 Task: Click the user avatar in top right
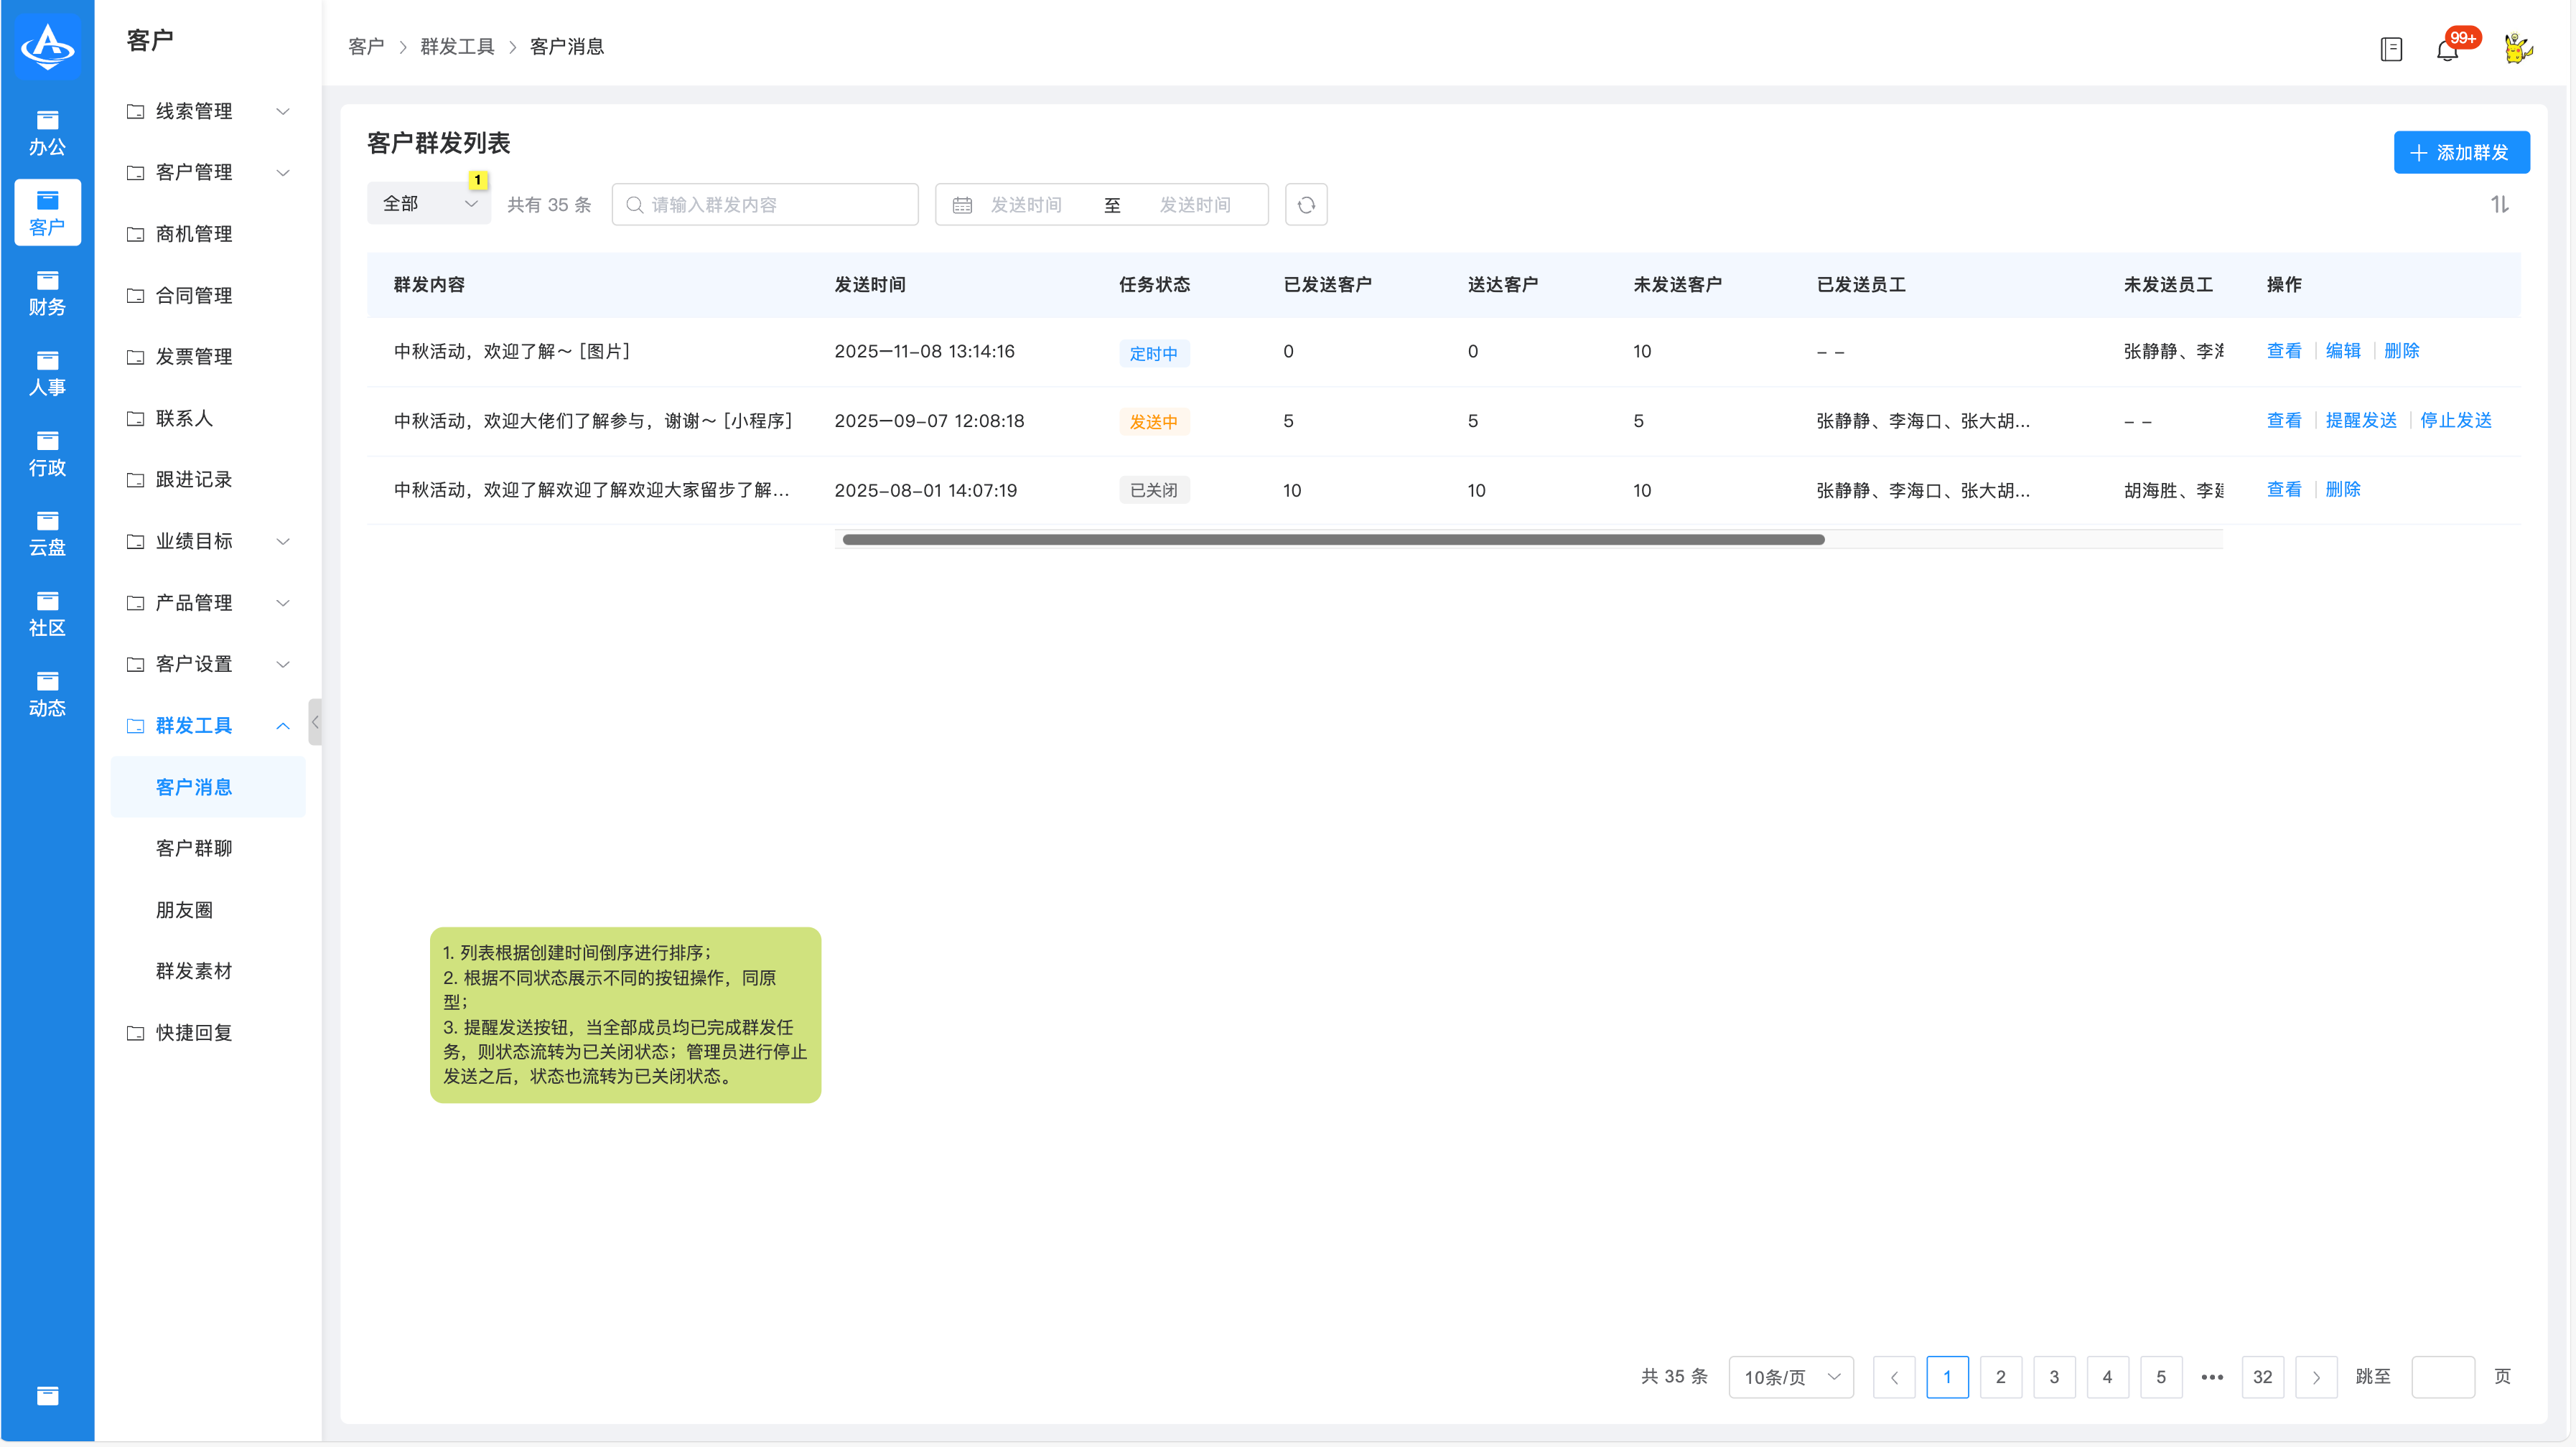point(2517,48)
